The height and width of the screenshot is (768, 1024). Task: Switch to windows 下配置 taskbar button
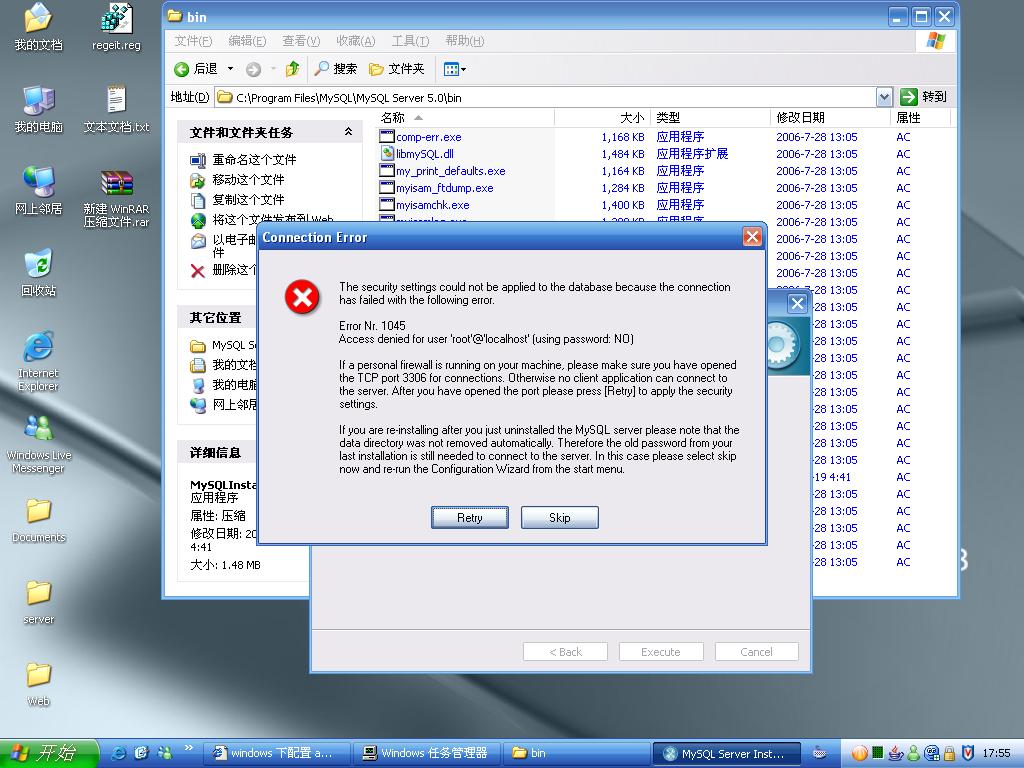[277, 753]
